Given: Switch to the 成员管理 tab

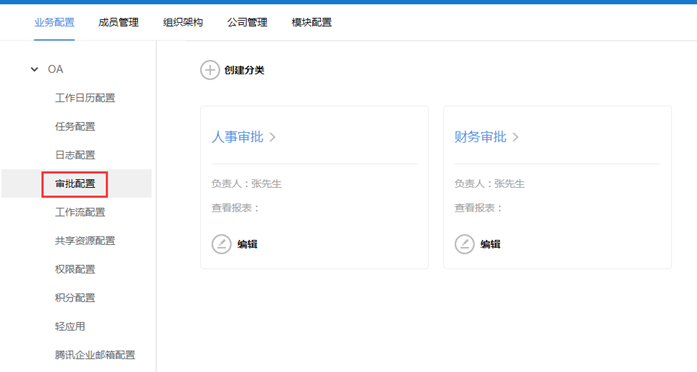Looking at the screenshot, I should [119, 22].
